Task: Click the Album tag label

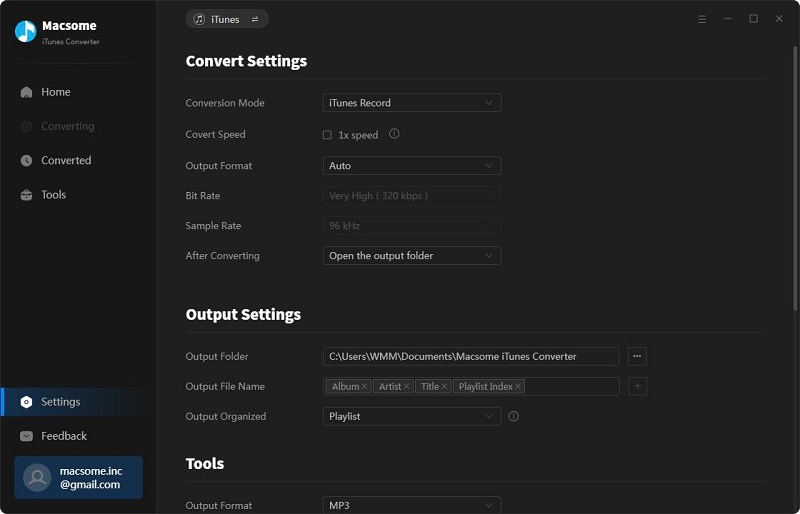Action: tap(345, 386)
